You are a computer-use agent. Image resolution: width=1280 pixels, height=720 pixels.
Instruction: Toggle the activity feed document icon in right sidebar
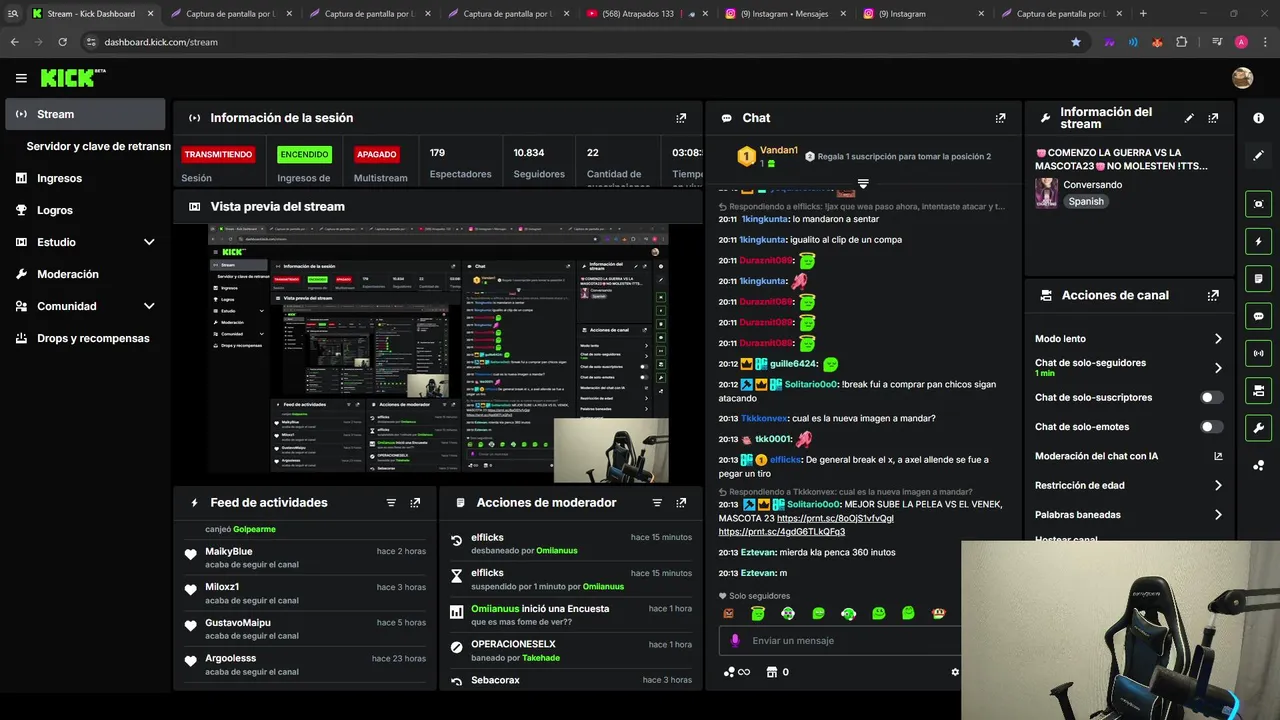click(1258, 278)
